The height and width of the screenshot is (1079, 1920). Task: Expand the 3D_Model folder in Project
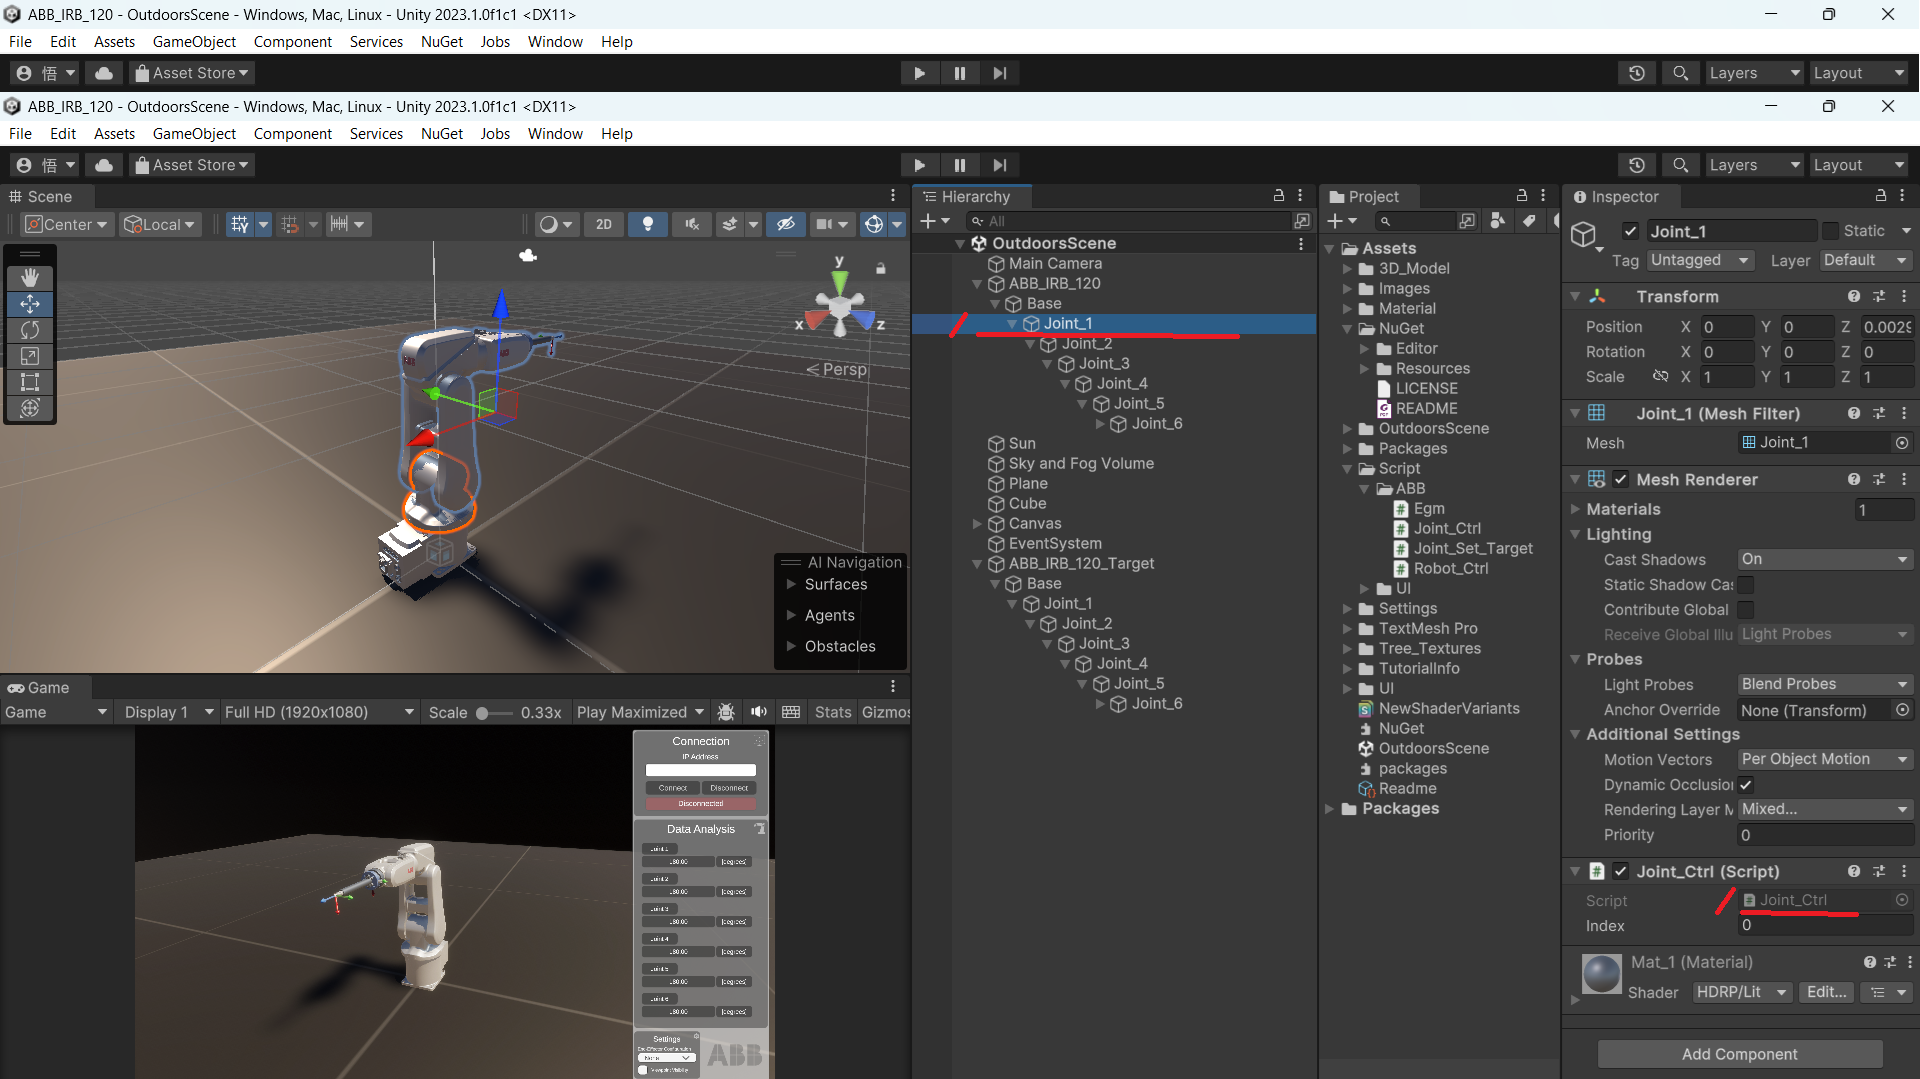pos(1347,269)
